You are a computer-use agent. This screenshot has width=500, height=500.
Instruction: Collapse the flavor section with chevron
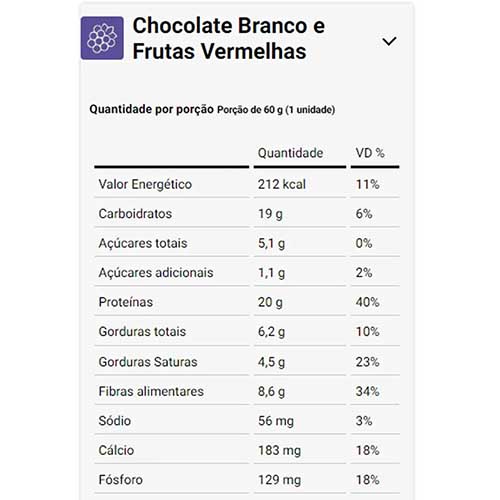pyautogui.click(x=389, y=41)
